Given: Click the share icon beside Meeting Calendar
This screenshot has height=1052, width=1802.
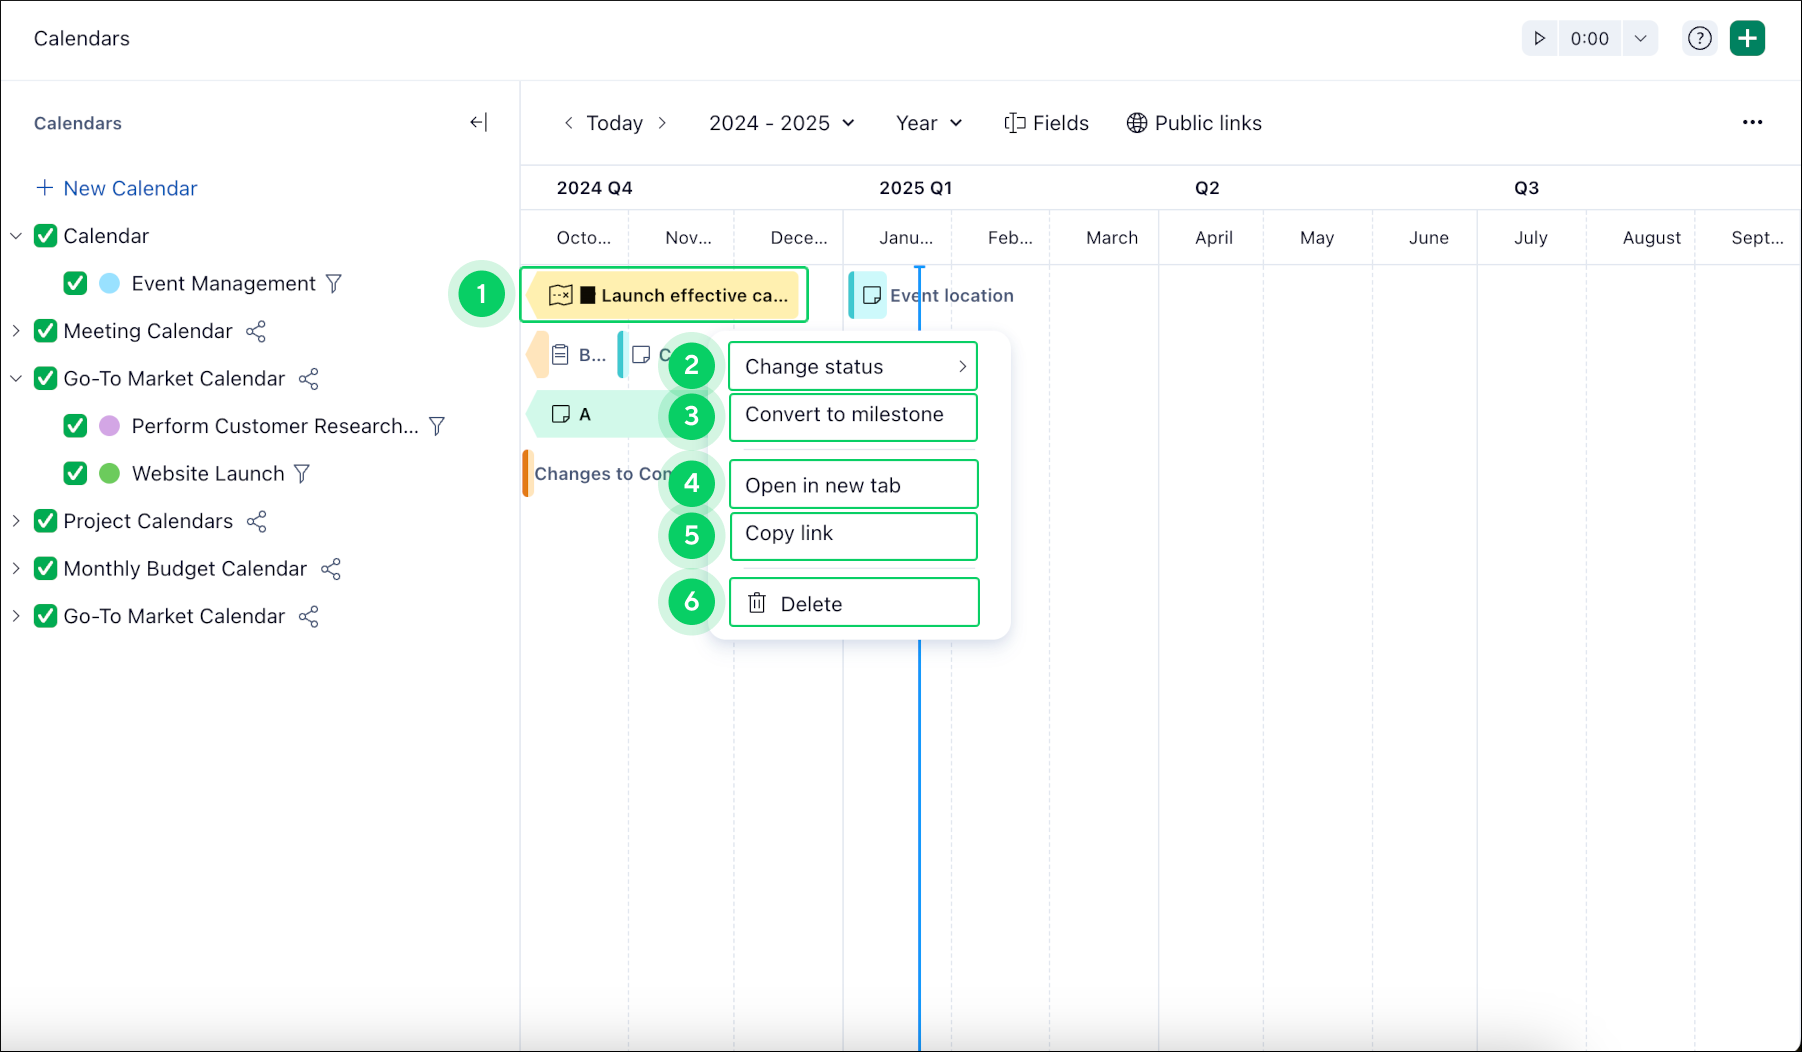Looking at the screenshot, I should (257, 330).
